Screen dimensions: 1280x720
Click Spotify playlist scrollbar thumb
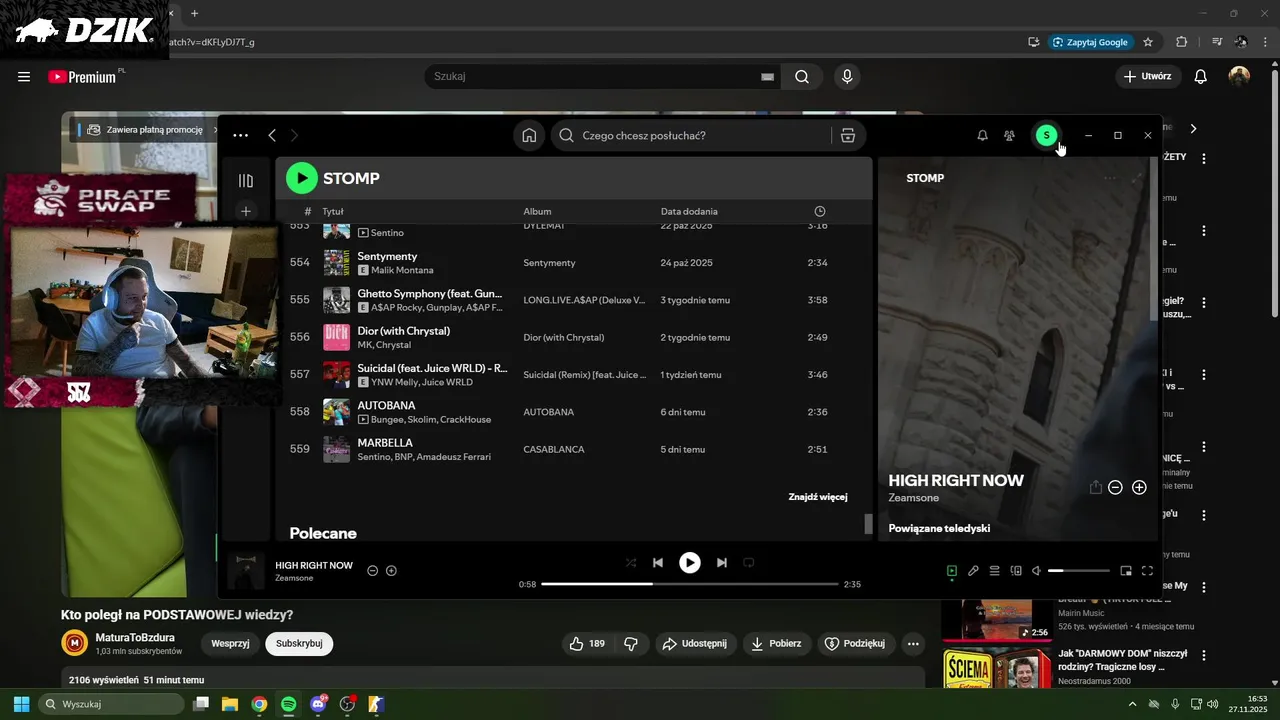868,524
